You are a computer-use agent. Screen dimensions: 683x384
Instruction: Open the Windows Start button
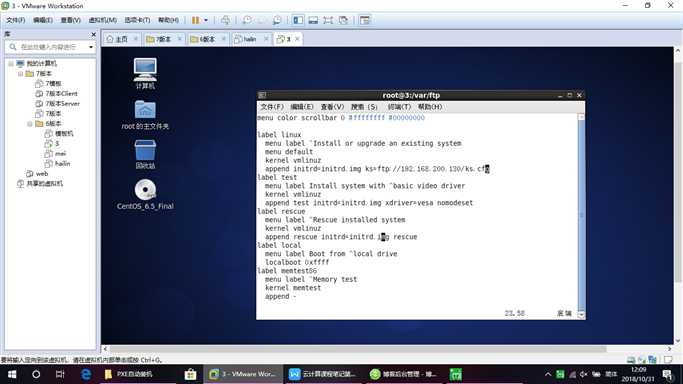[x=12, y=374]
